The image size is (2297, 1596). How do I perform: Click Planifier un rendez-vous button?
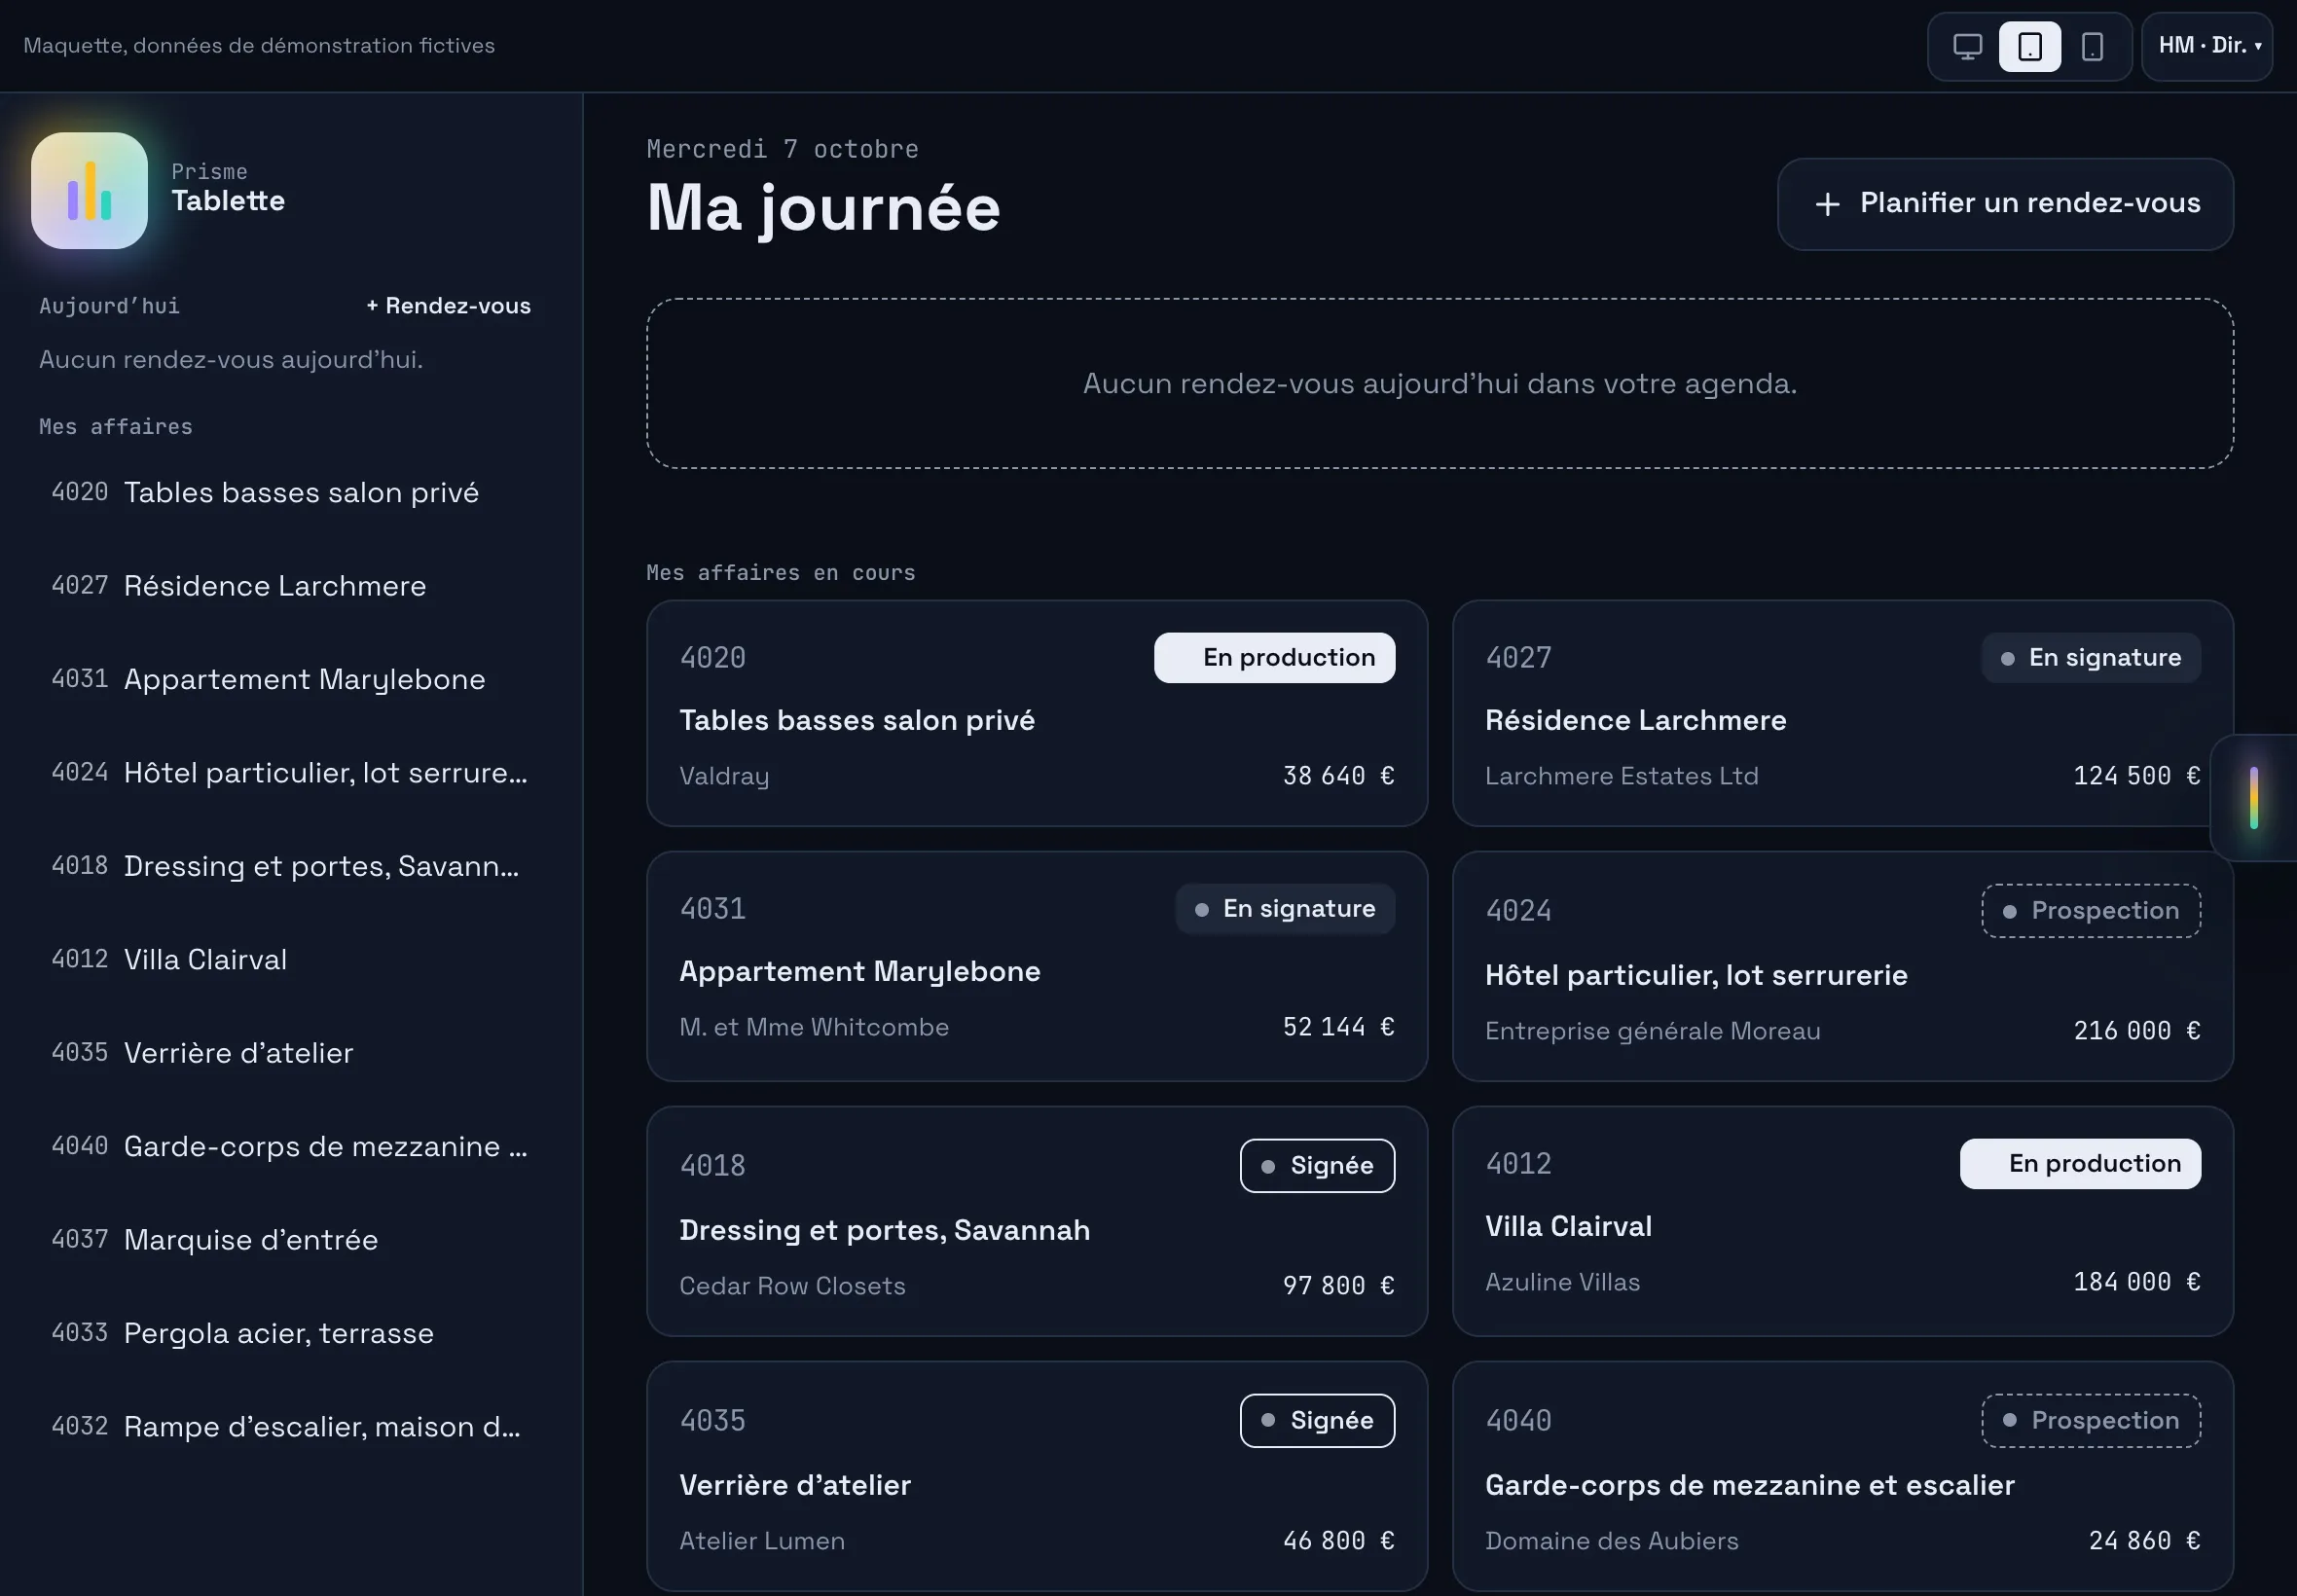(x=2005, y=204)
